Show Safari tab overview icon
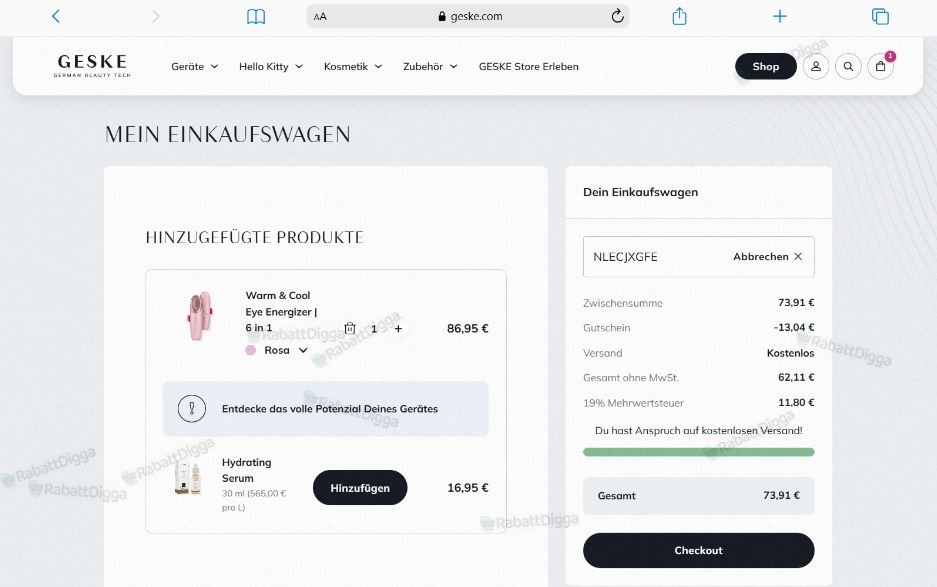 click(880, 16)
